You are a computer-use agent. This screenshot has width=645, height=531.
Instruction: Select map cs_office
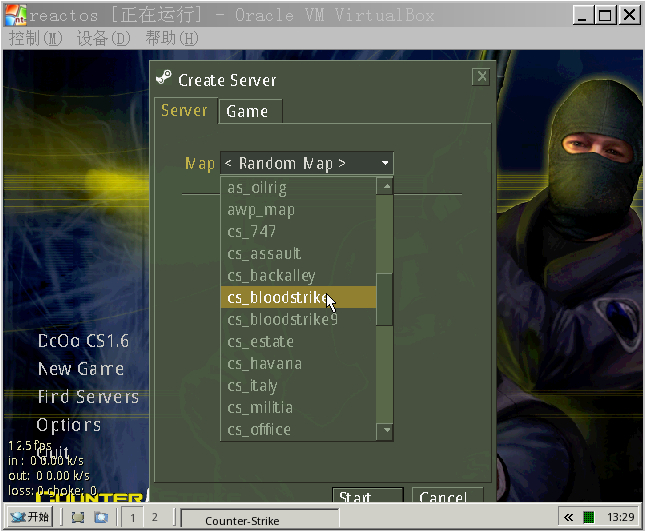tap(298, 429)
